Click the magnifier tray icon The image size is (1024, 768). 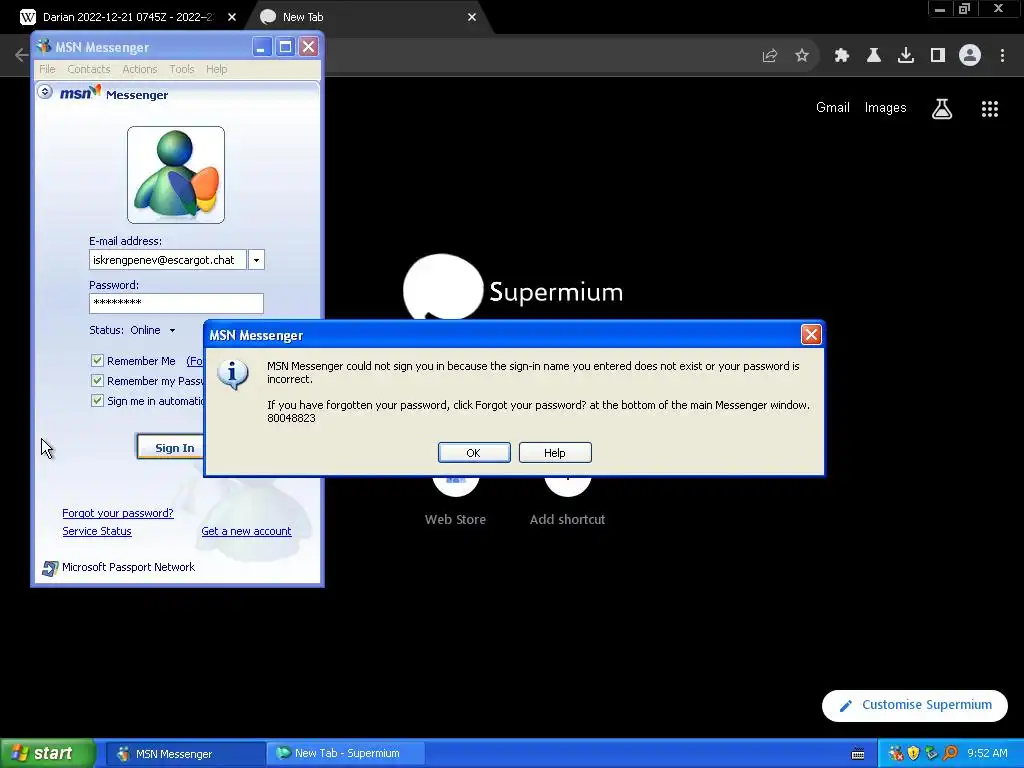(x=950, y=754)
